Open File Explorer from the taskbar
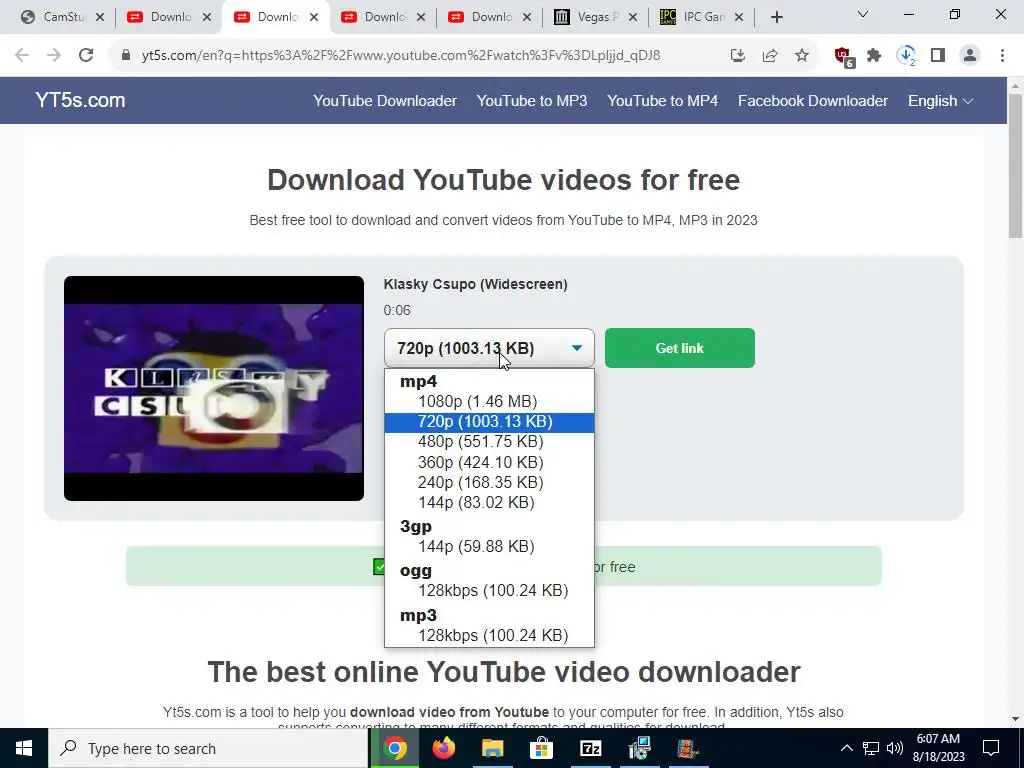Image resolution: width=1024 pixels, height=768 pixels. coord(492,748)
